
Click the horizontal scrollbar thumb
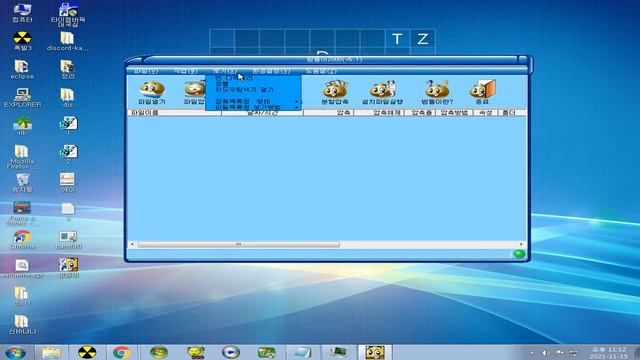(x=239, y=244)
